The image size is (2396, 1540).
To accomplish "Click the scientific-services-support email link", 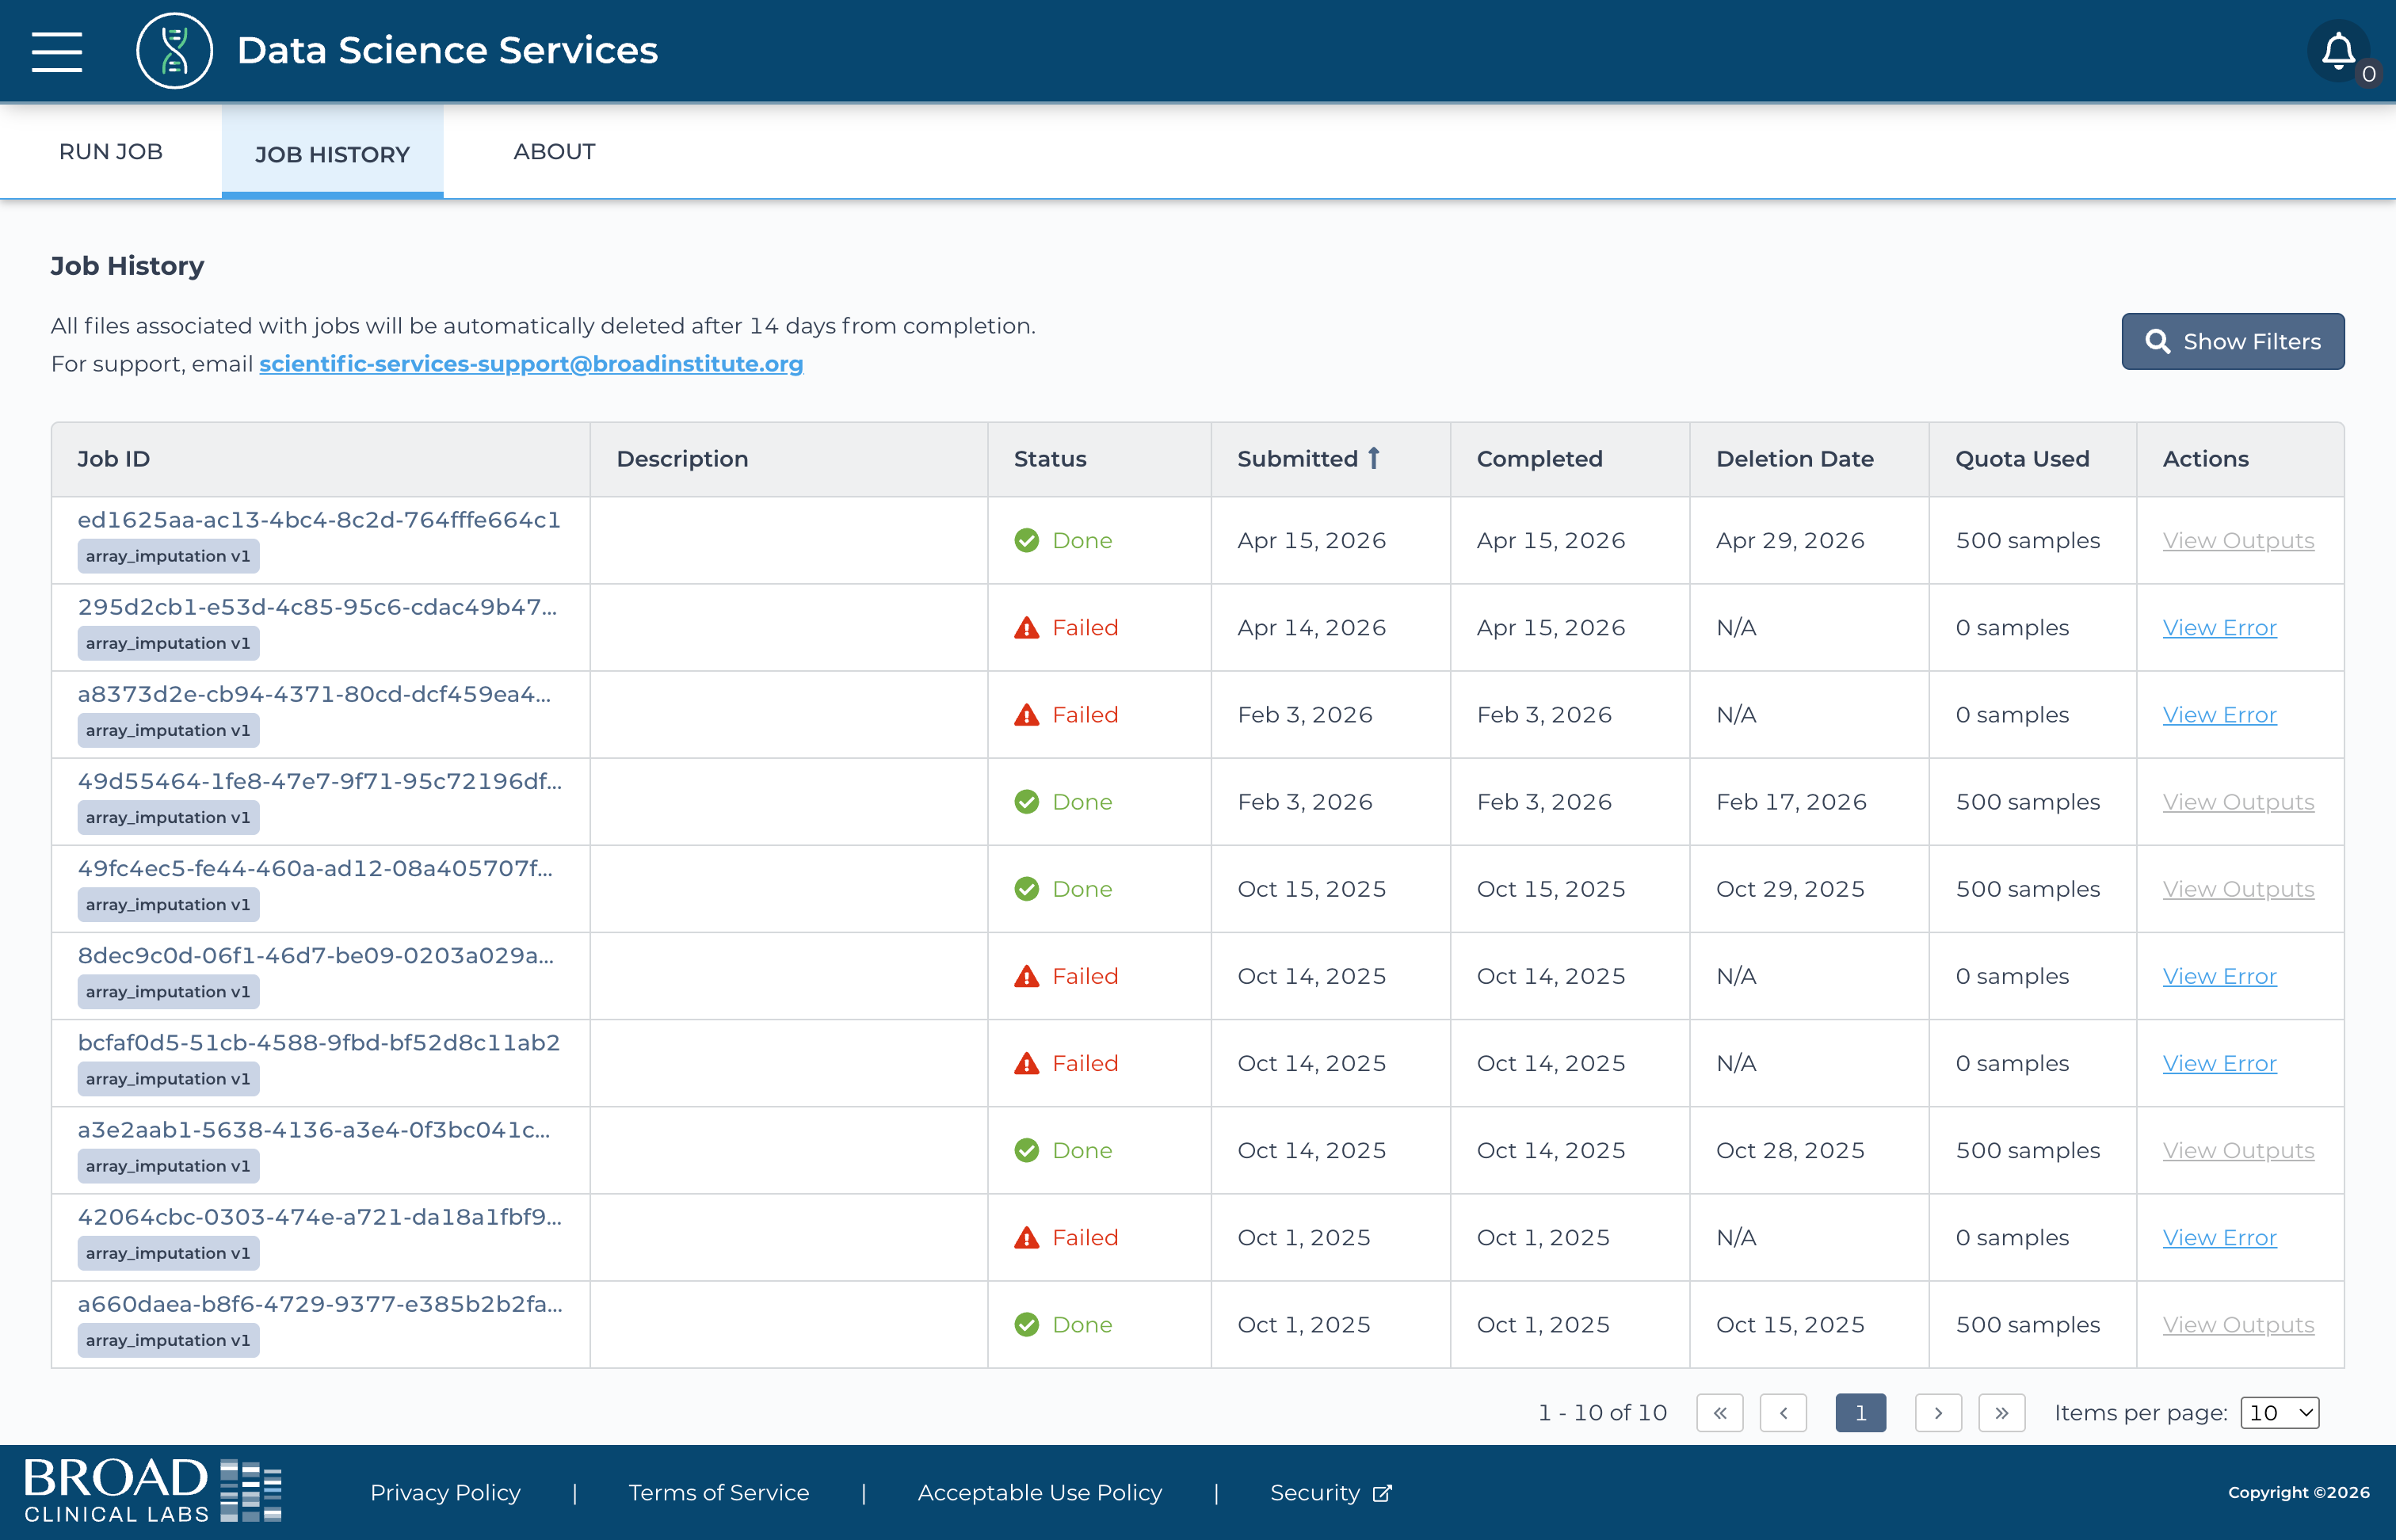I will point(531,364).
